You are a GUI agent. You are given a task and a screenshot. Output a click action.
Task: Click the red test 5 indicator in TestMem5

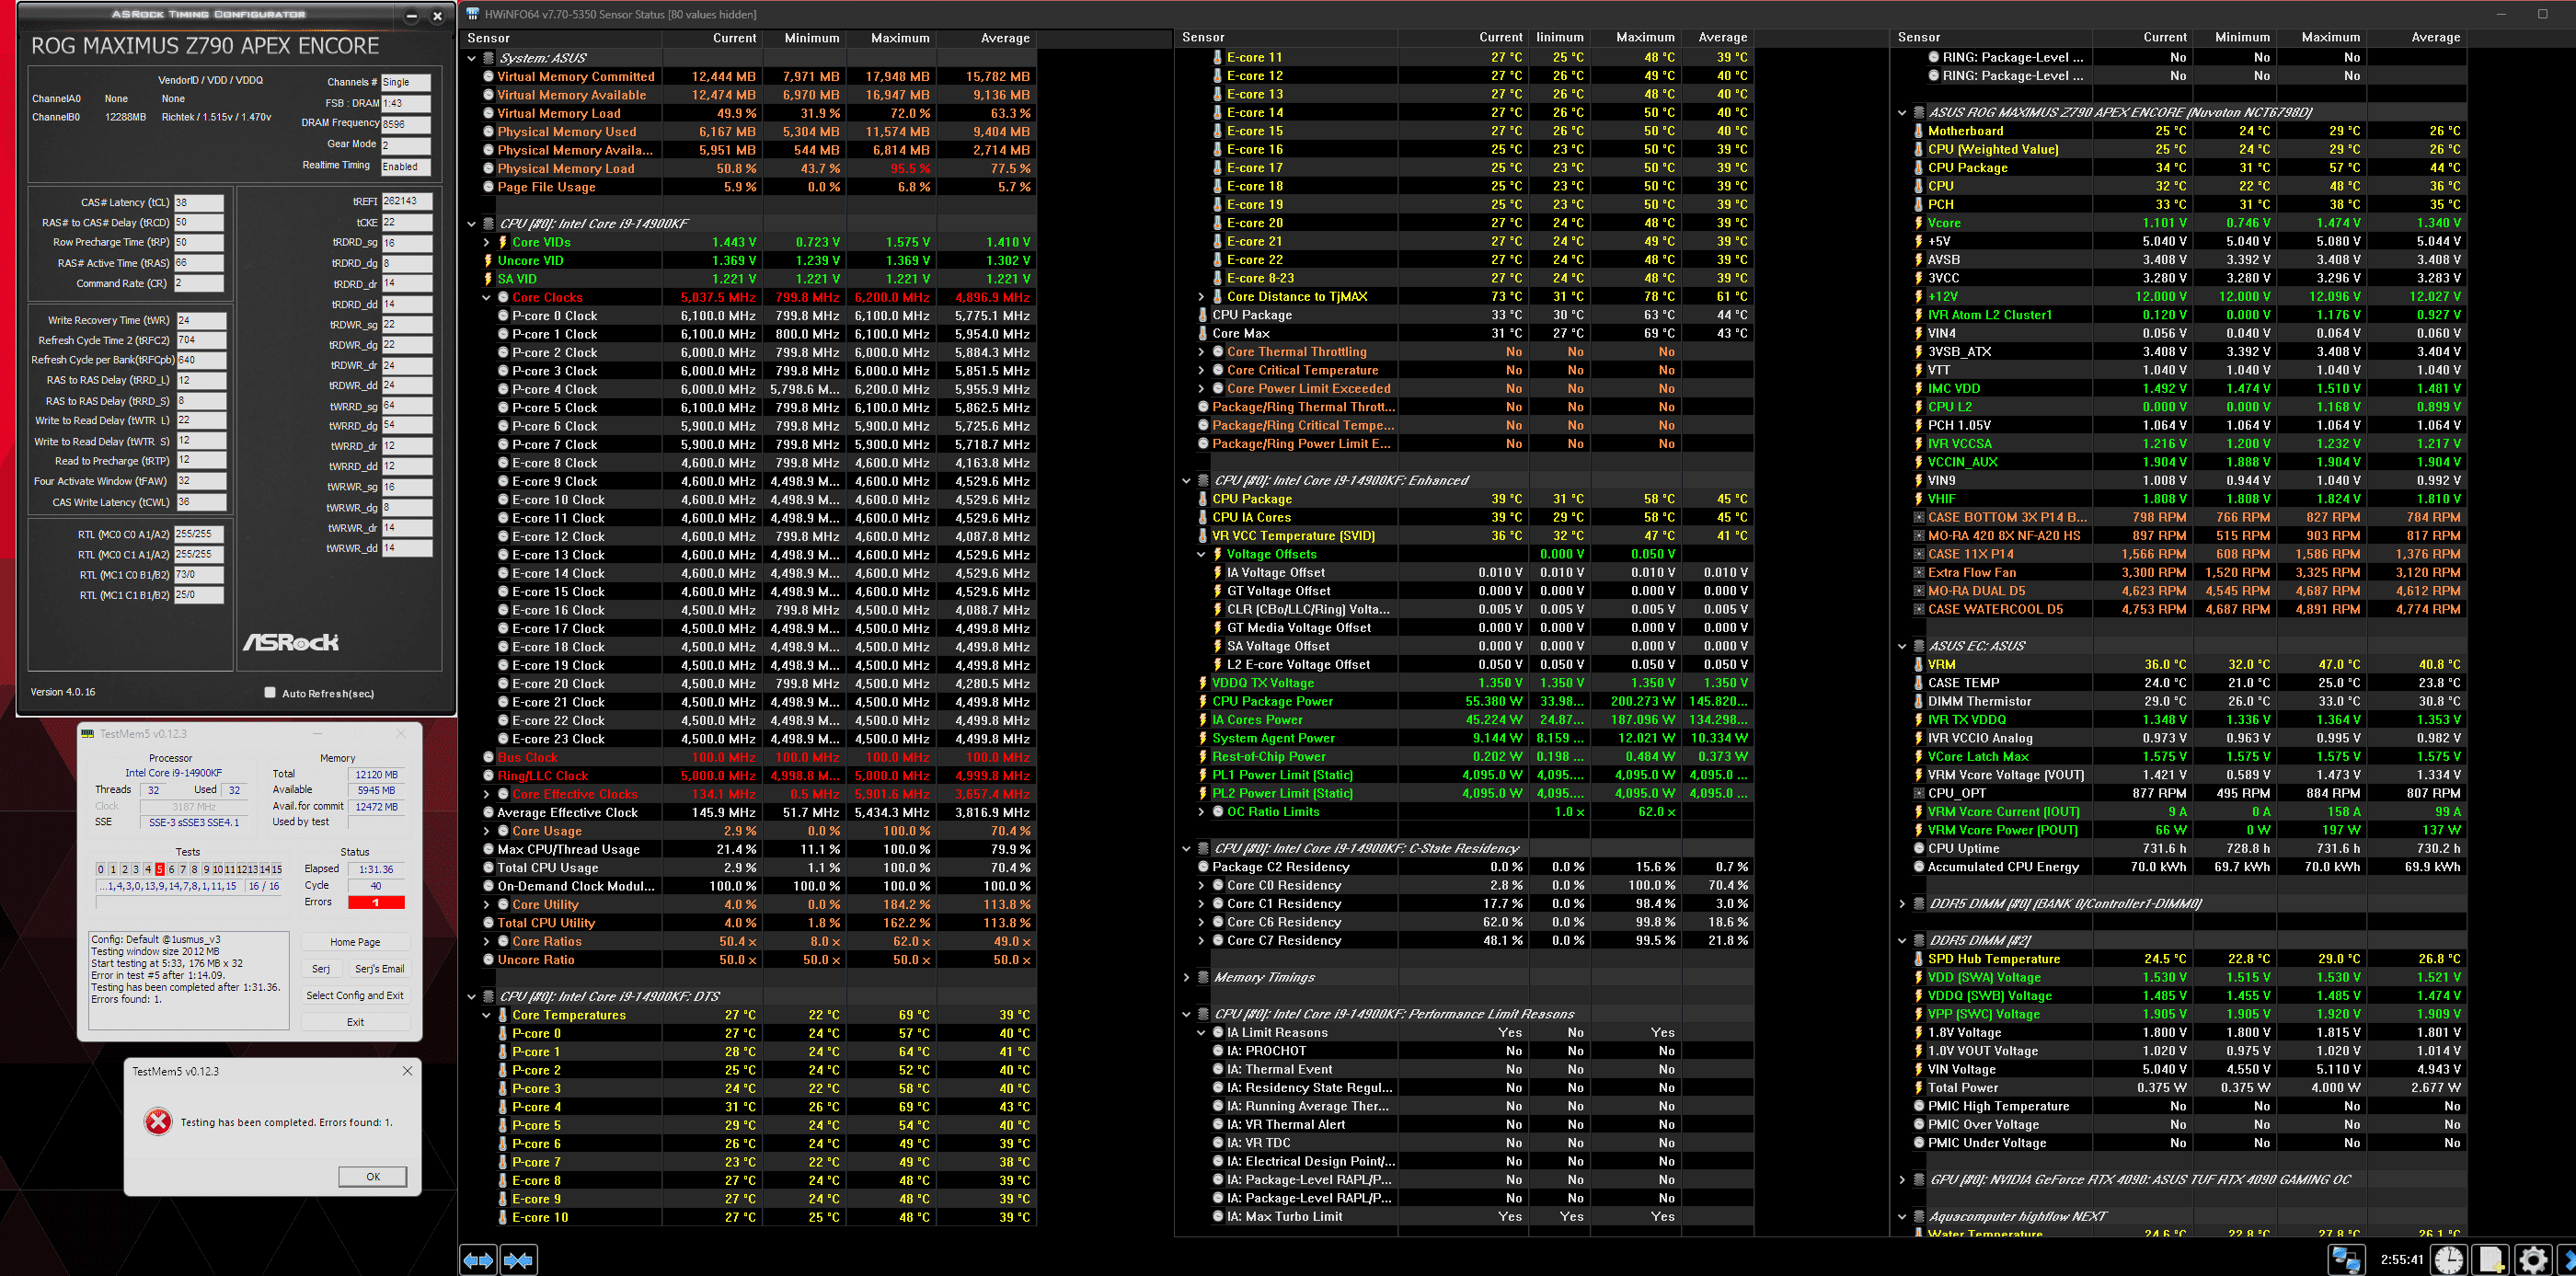pyautogui.click(x=159, y=869)
